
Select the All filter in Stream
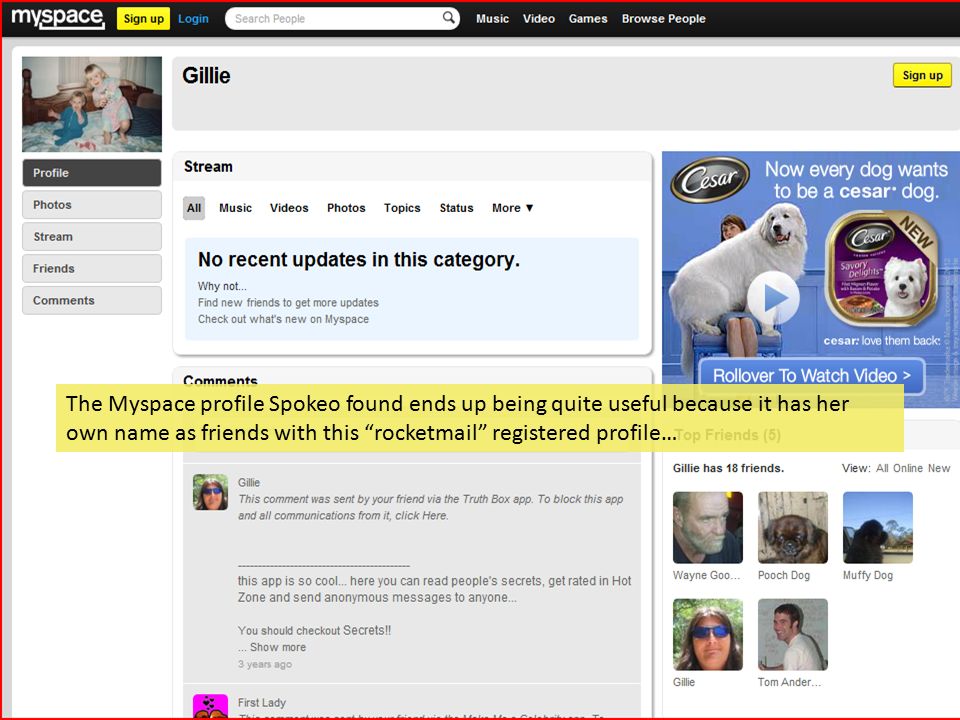pyautogui.click(x=194, y=208)
